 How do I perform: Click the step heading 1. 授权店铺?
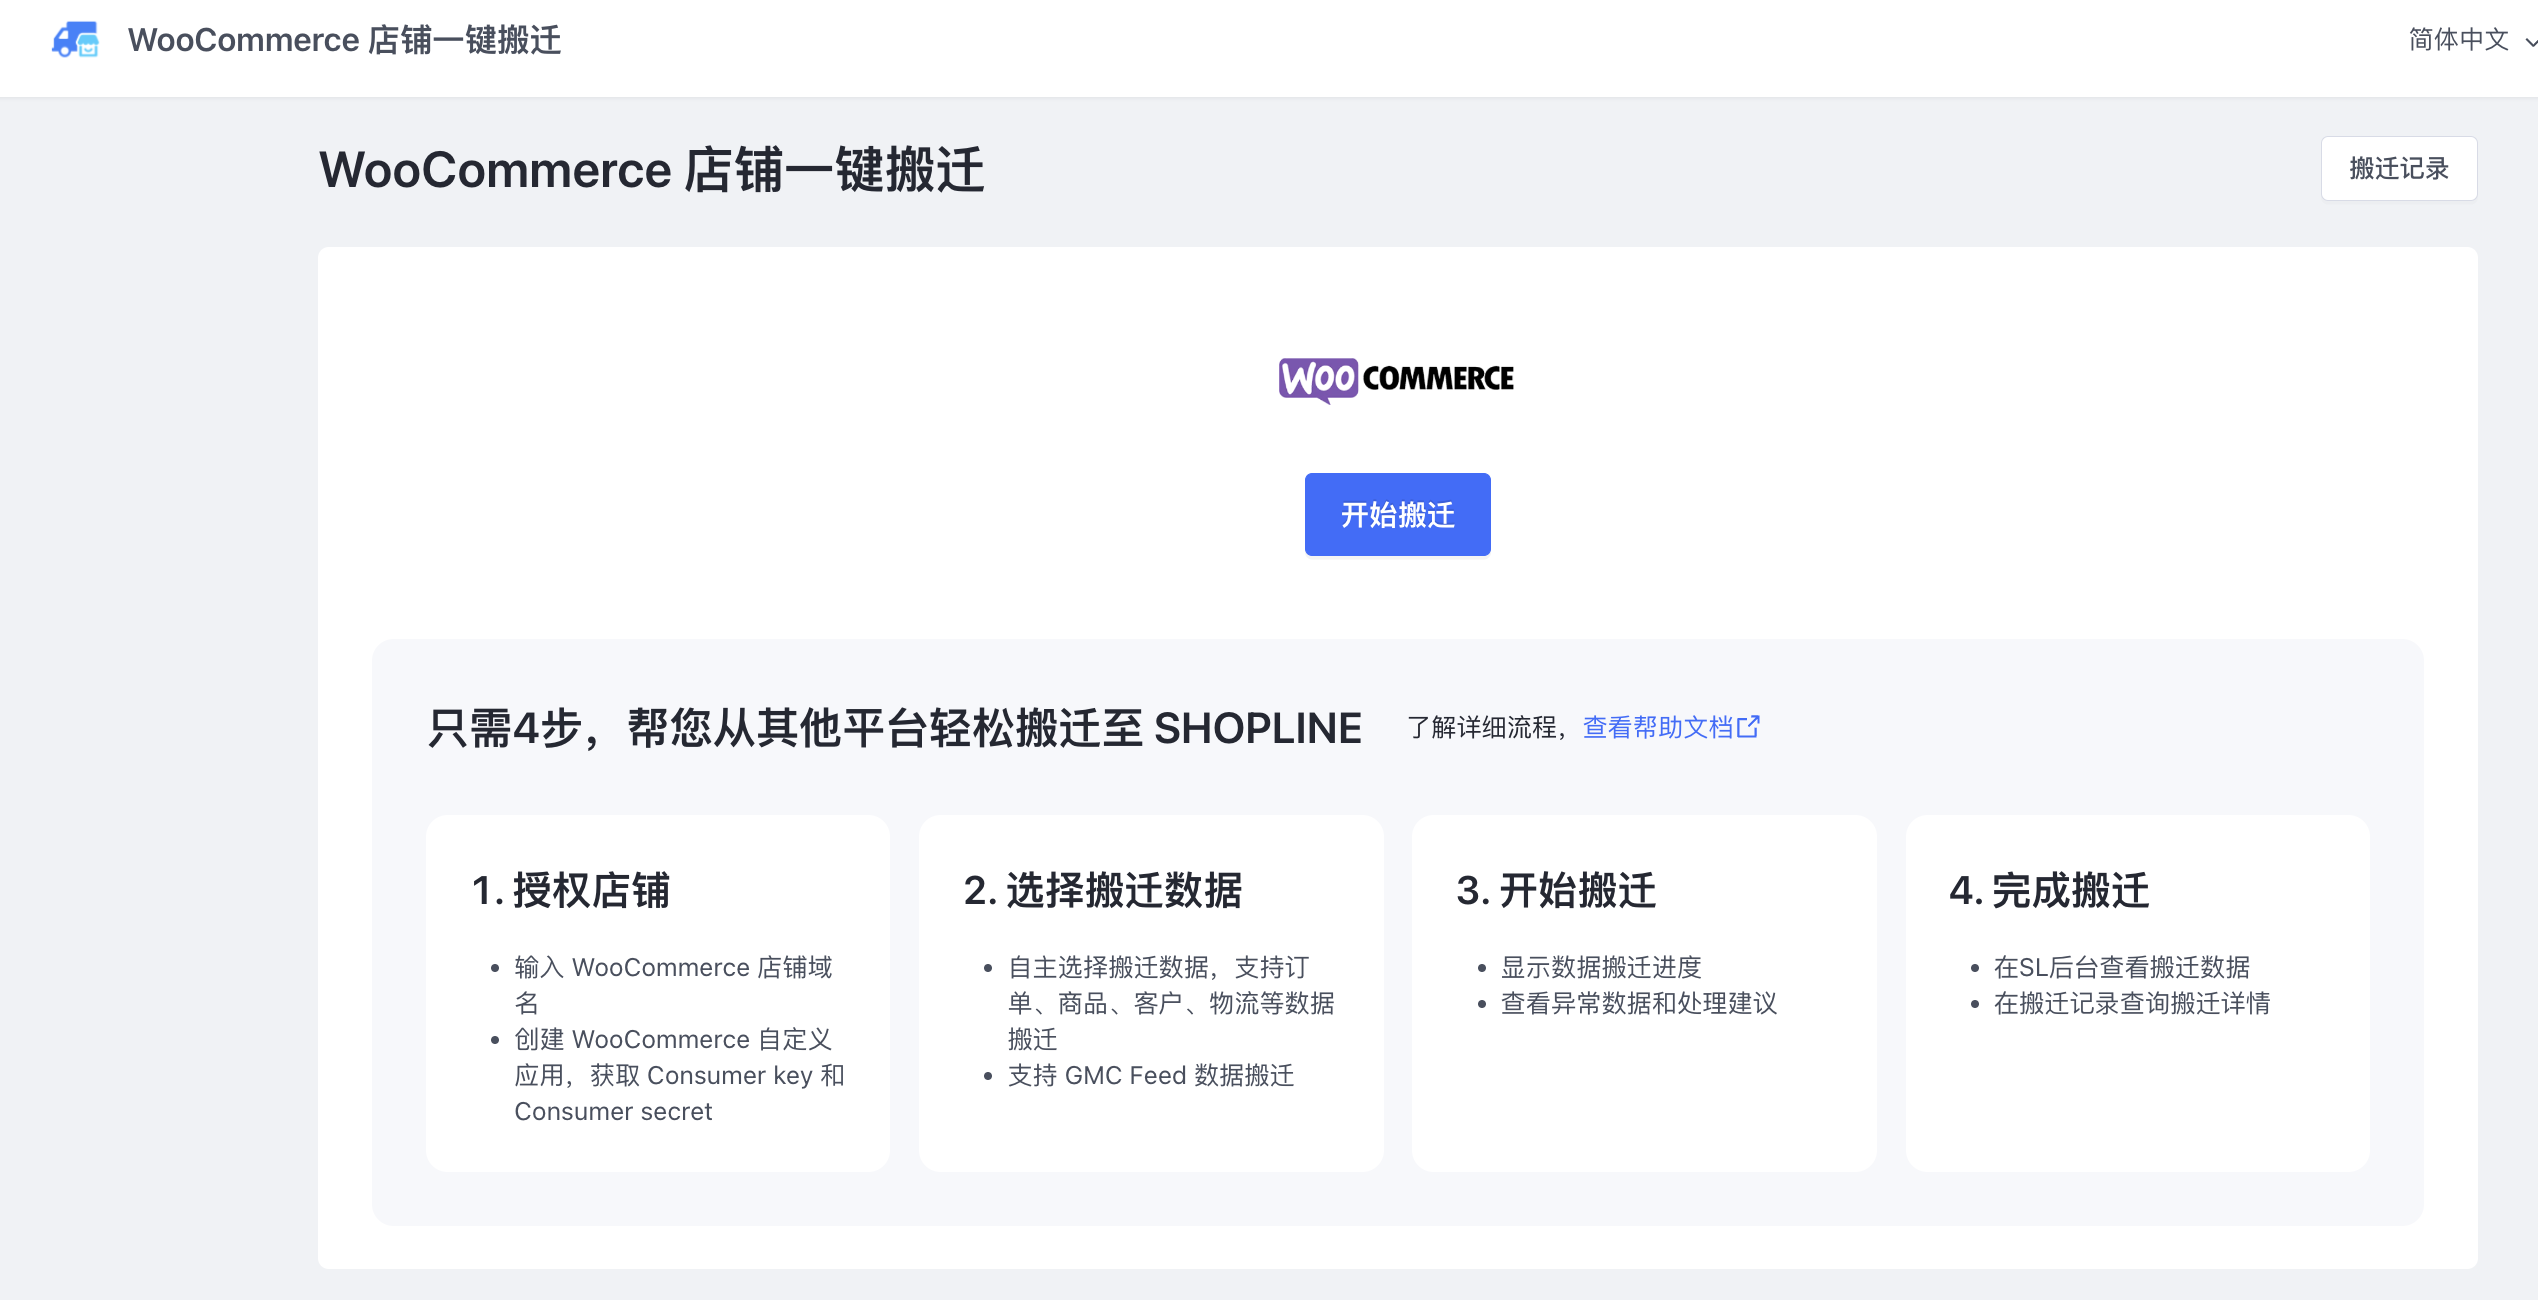coord(570,890)
